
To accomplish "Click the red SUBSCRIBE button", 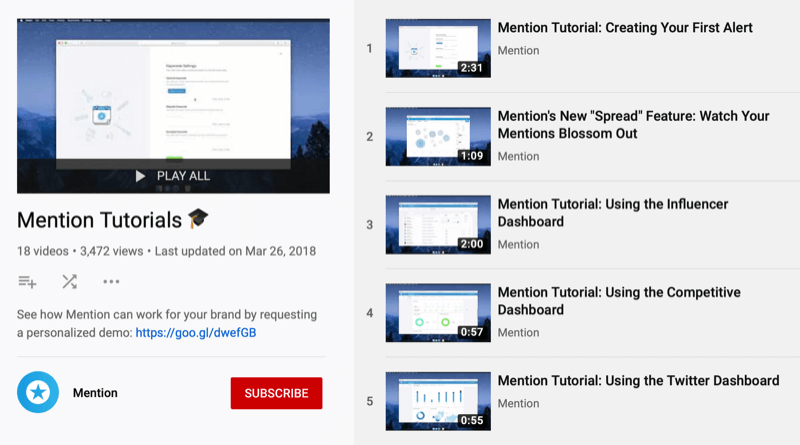I will pos(276,393).
